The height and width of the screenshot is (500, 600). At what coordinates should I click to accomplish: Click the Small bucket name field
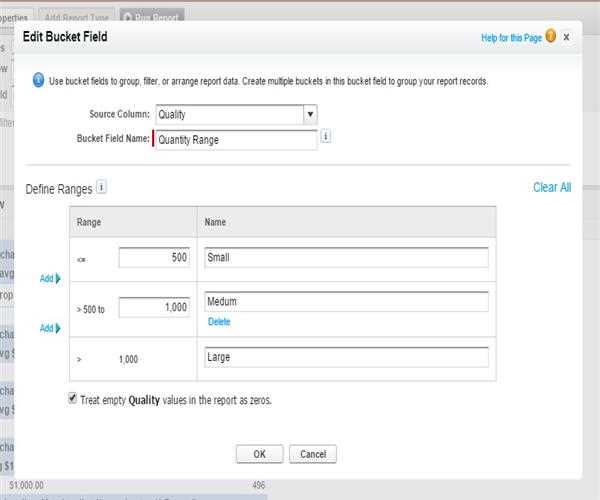click(345, 258)
